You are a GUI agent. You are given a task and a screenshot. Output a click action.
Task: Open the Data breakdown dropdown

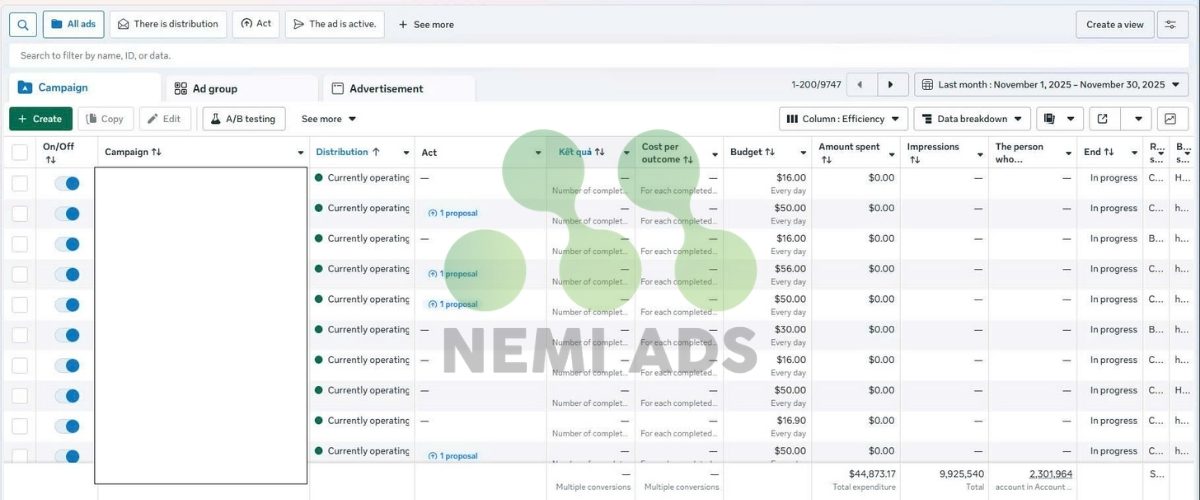972,119
